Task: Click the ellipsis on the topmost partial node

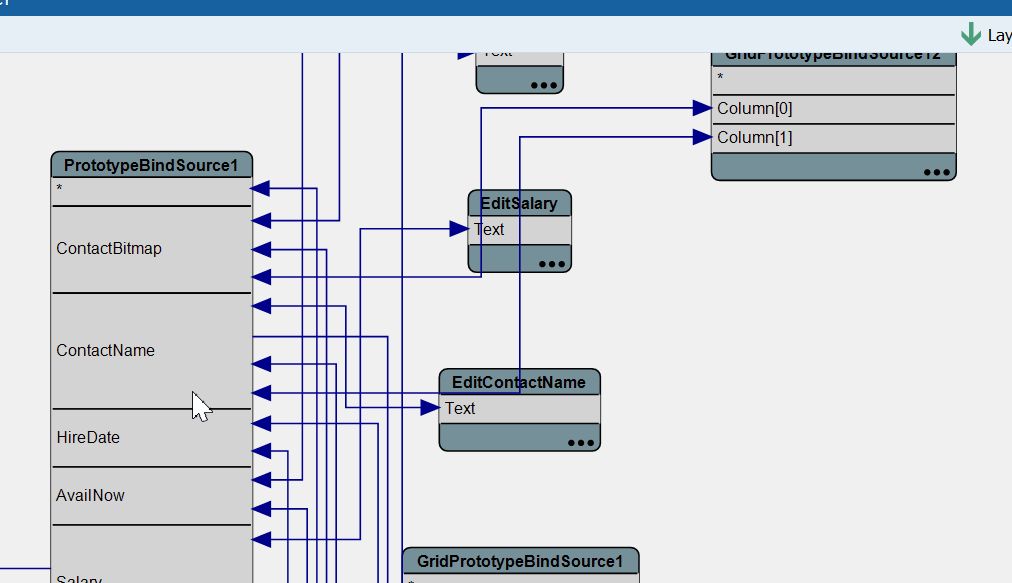Action: coord(544,86)
